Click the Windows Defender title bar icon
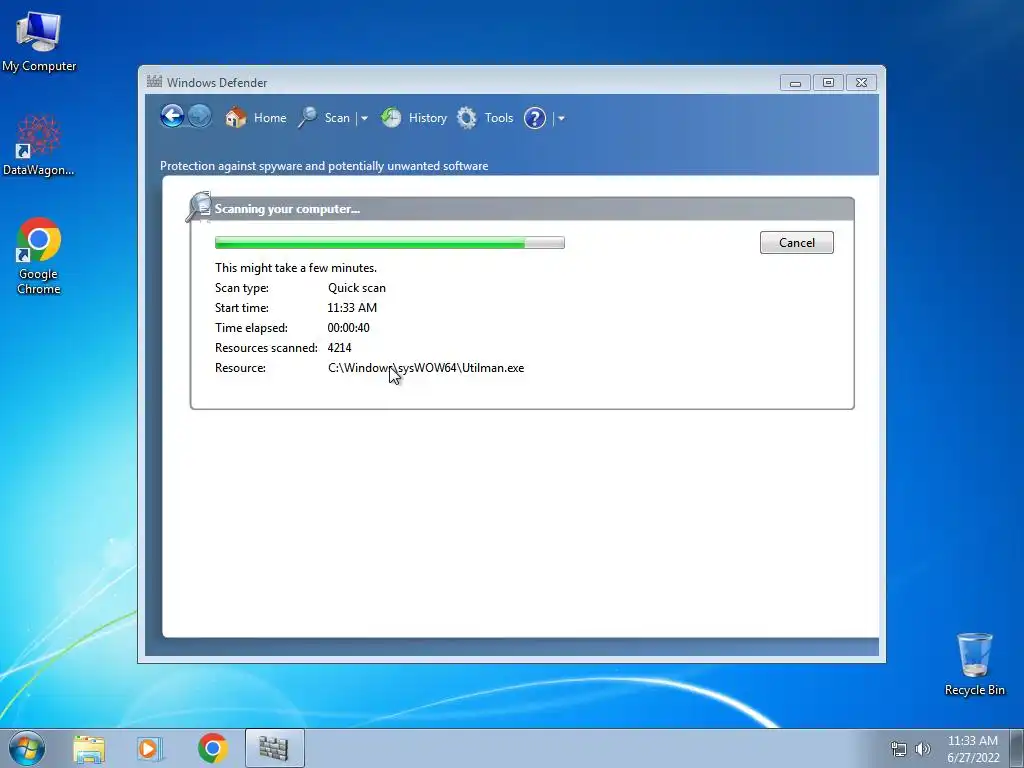The height and width of the screenshot is (768, 1024). pos(154,82)
